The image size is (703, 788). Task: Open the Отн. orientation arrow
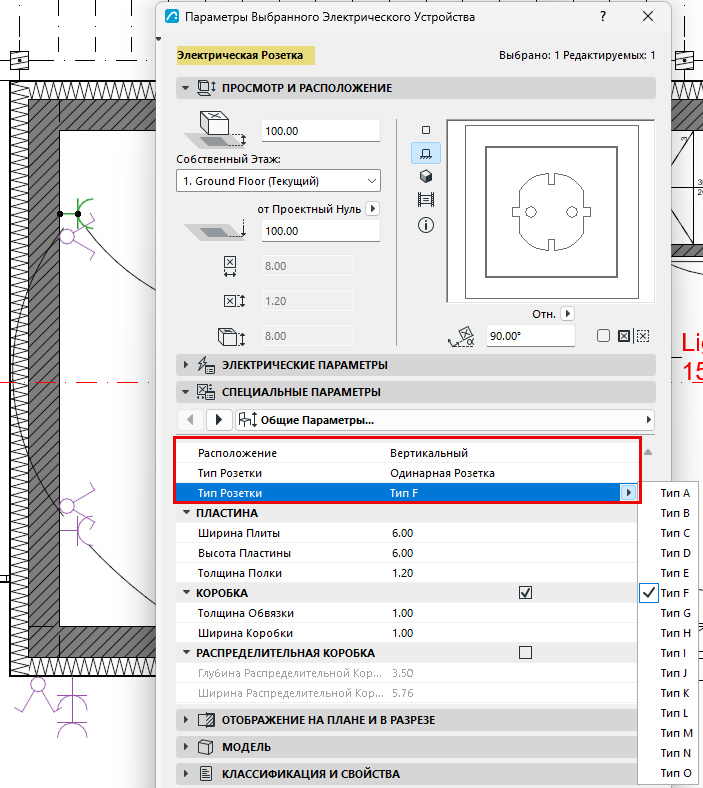point(567,314)
